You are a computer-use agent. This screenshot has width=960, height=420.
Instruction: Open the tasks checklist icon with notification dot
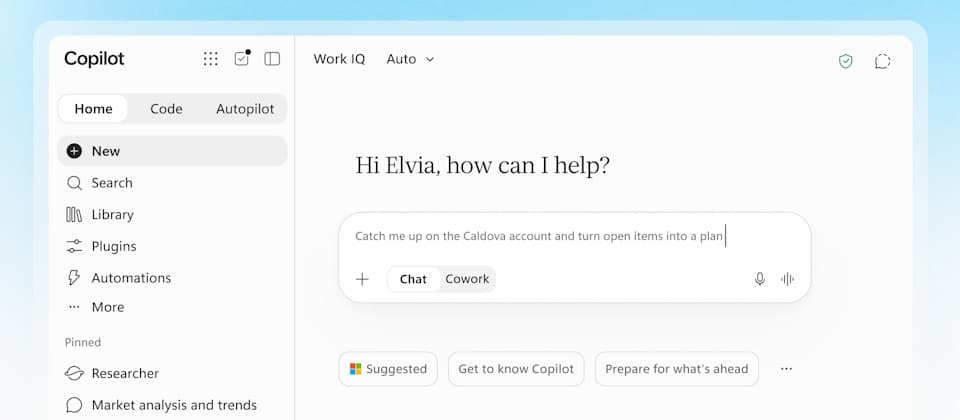click(242, 58)
